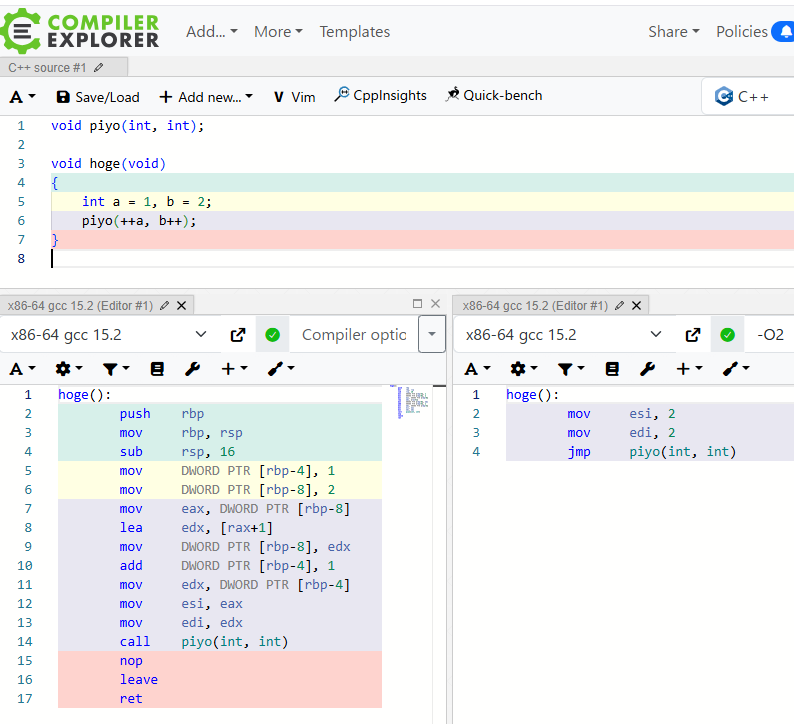This screenshot has width=794, height=724.
Task: Click the Compiler Explorer logo
Action: click(80, 31)
